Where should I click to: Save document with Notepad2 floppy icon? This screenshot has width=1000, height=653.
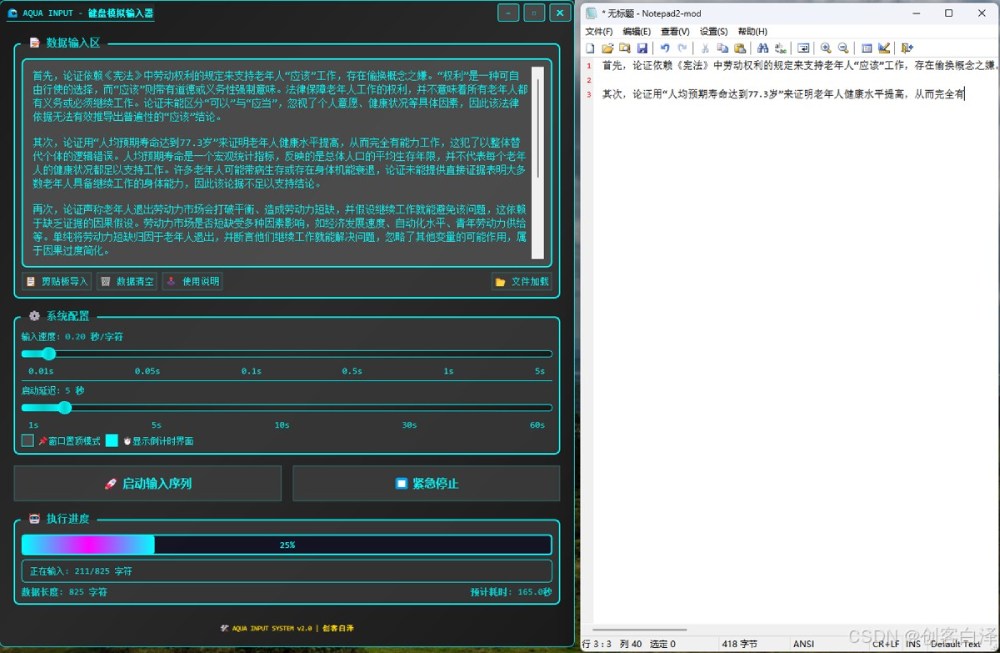[642, 48]
